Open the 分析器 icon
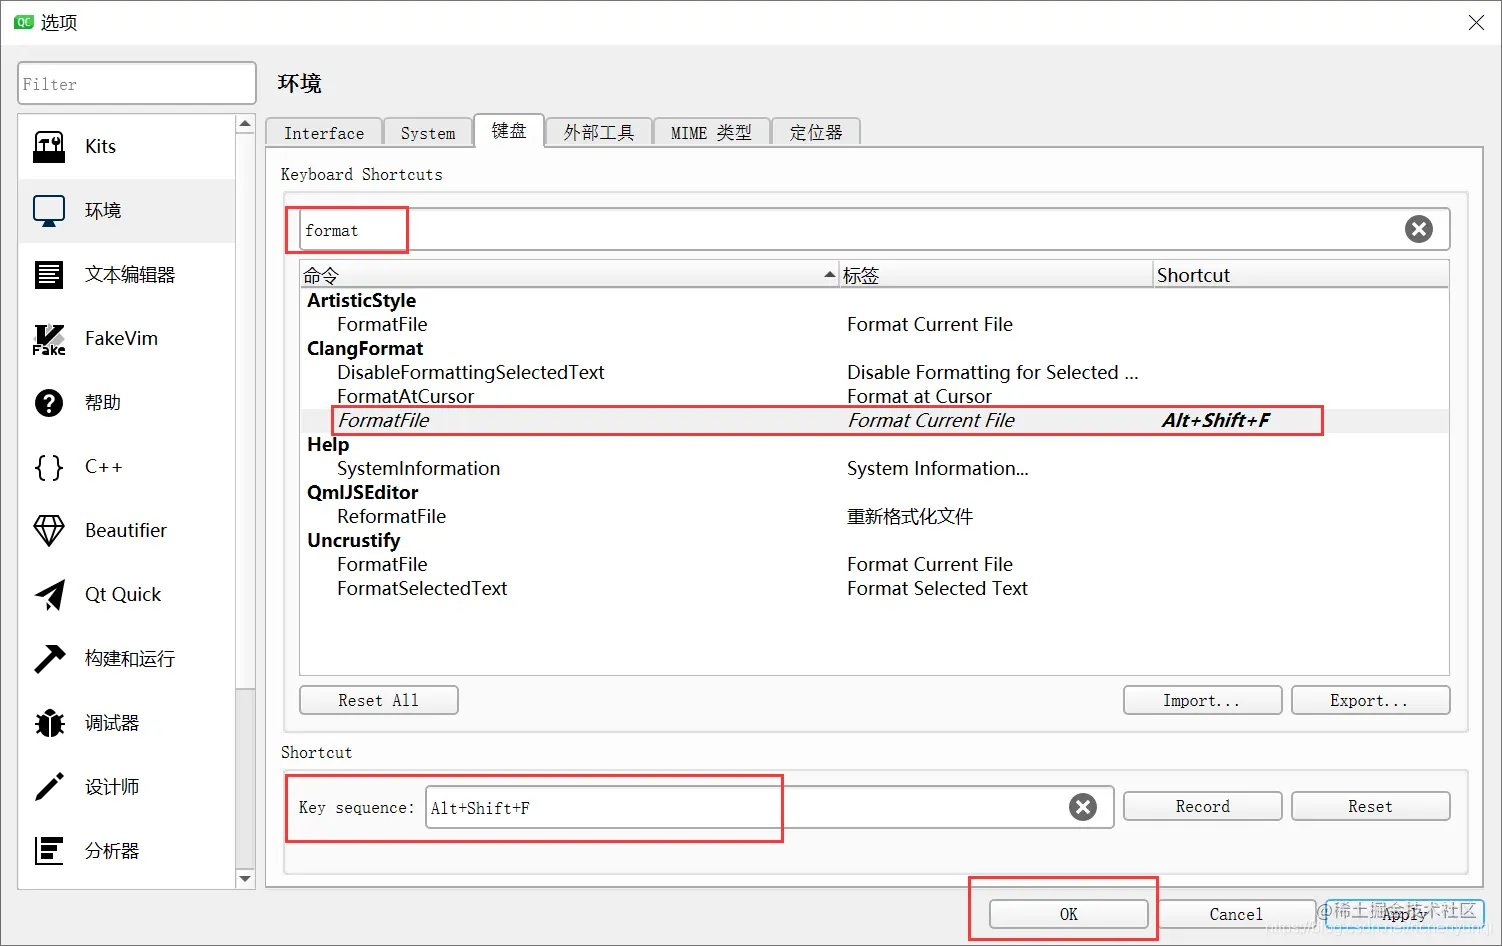The height and width of the screenshot is (946, 1502). tap(49, 851)
